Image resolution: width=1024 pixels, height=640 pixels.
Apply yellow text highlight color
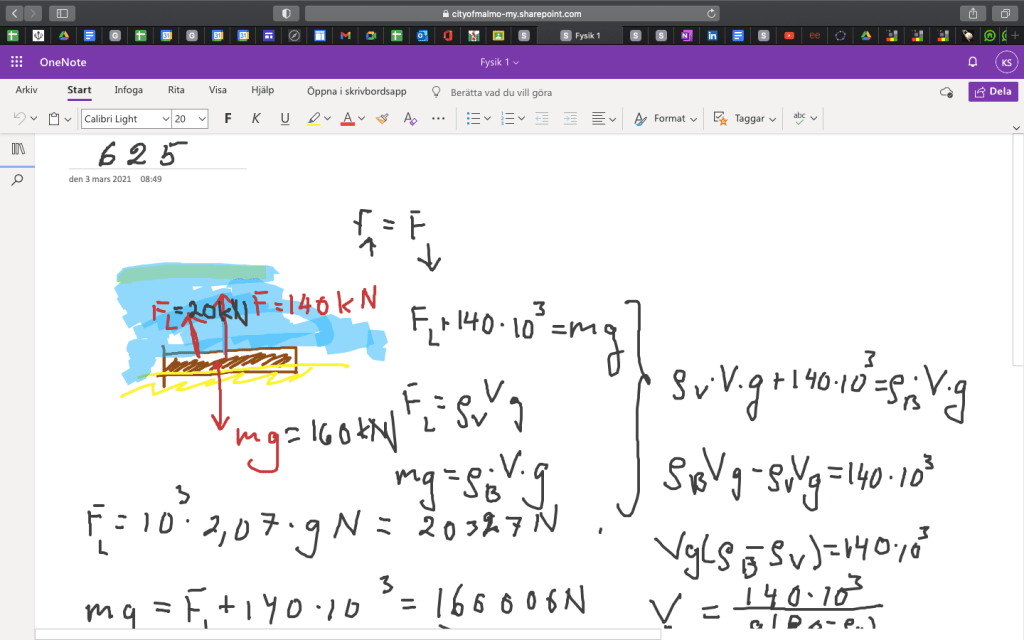click(x=313, y=118)
